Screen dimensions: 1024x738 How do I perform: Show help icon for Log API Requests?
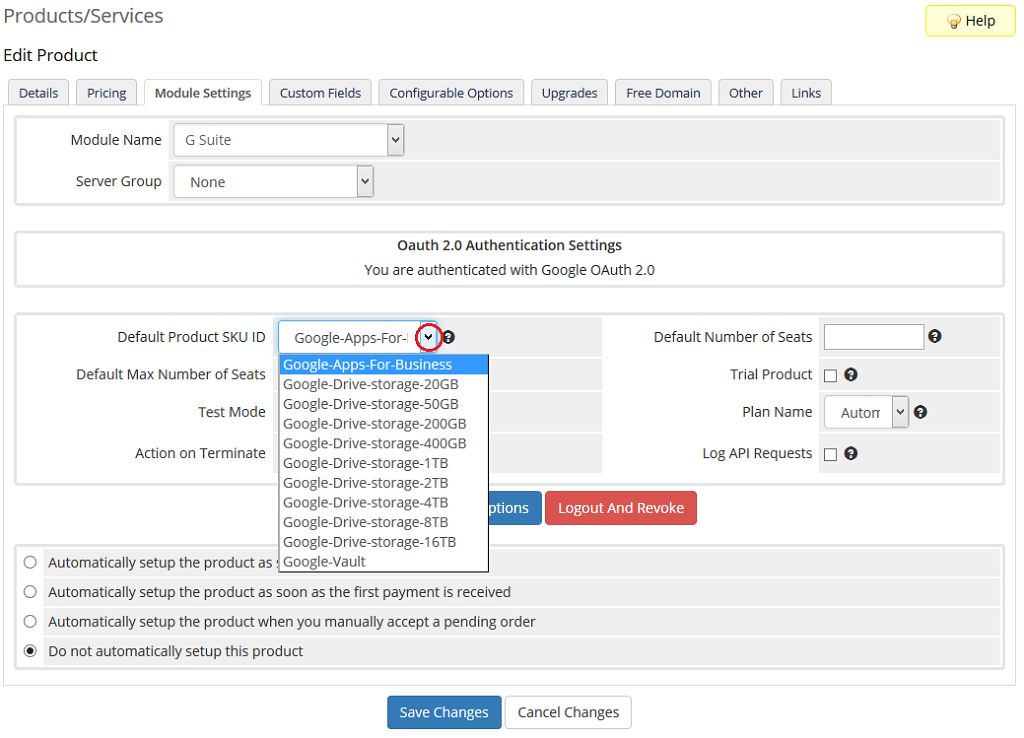click(850, 453)
